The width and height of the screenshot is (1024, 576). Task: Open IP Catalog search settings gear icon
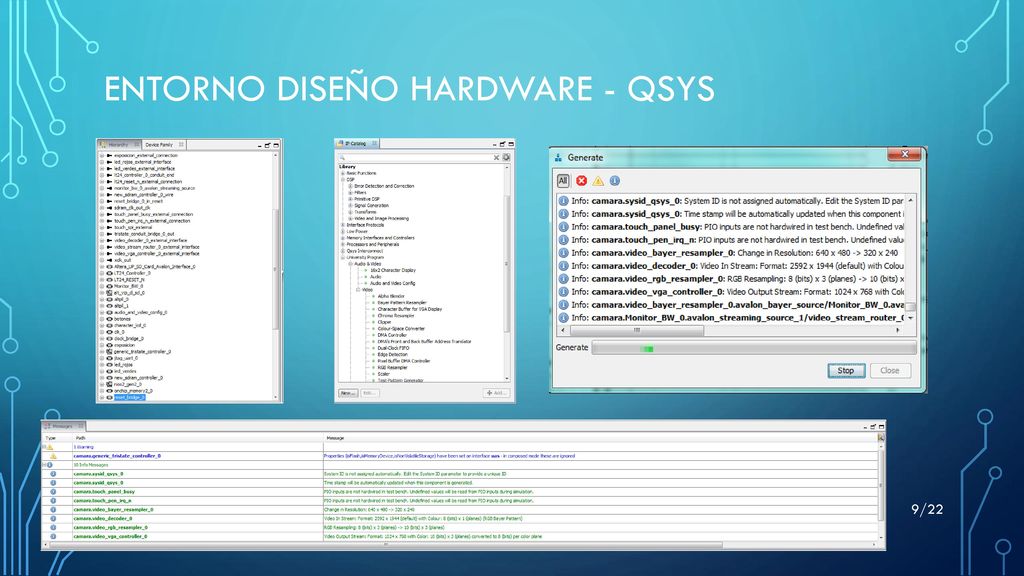(x=506, y=157)
